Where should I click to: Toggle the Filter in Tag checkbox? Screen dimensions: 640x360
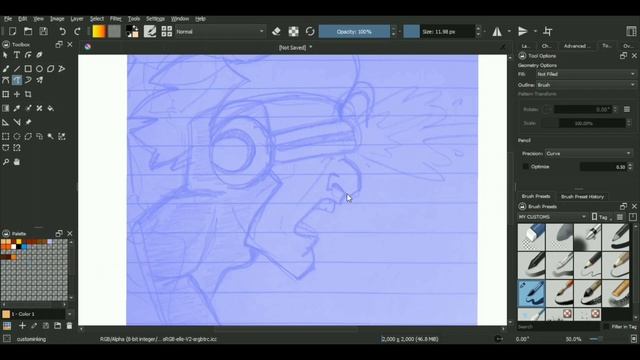606,327
